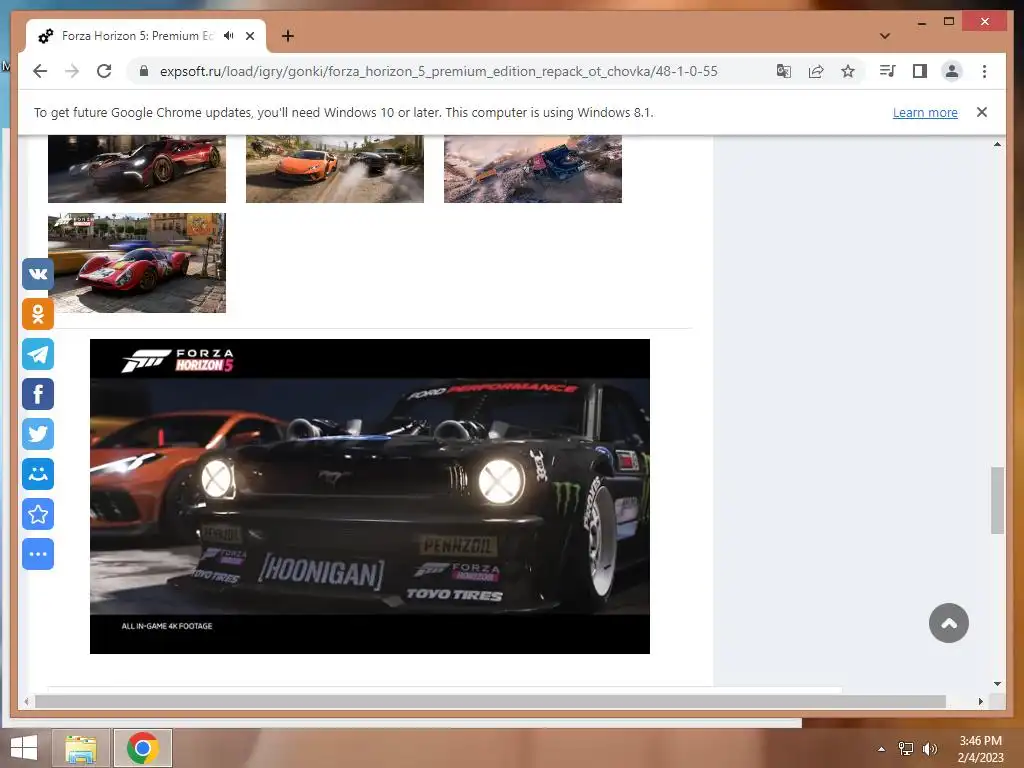Dismiss the Chrome update notification bar

click(x=982, y=112)
